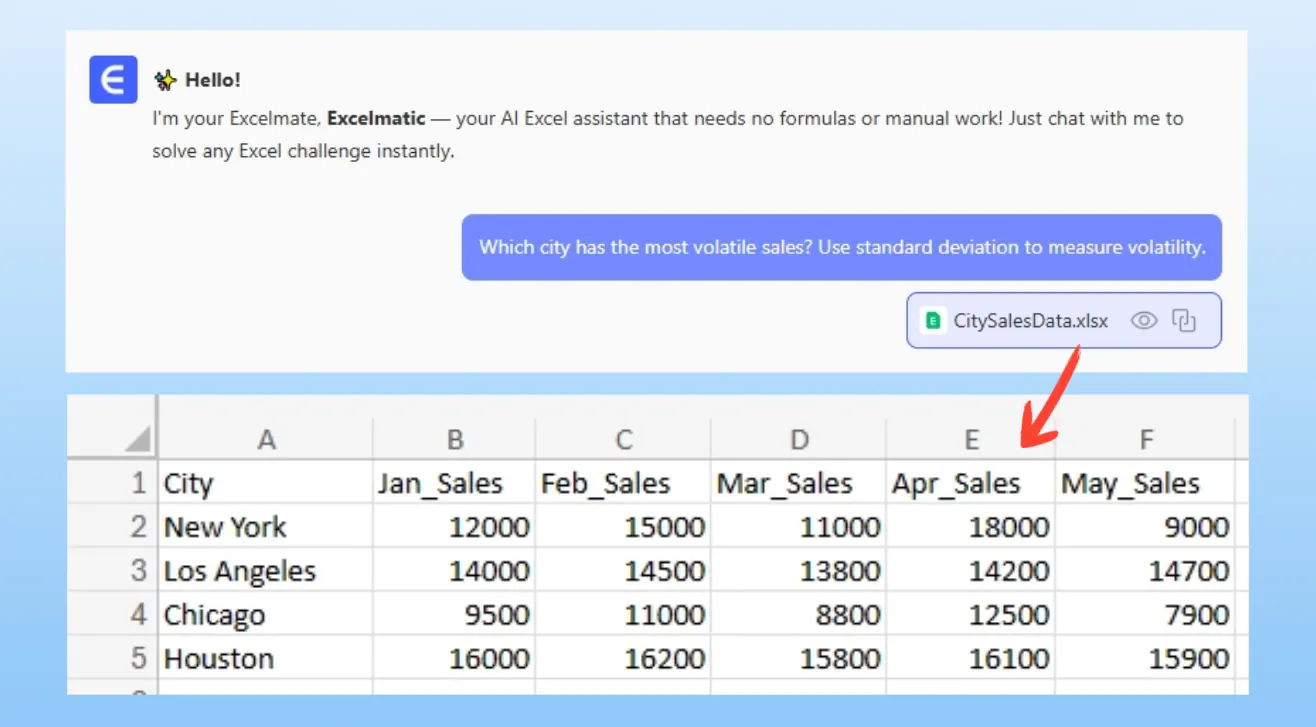Click the Apr_Sales header cell
The image size is (1316, 727).
970,484
